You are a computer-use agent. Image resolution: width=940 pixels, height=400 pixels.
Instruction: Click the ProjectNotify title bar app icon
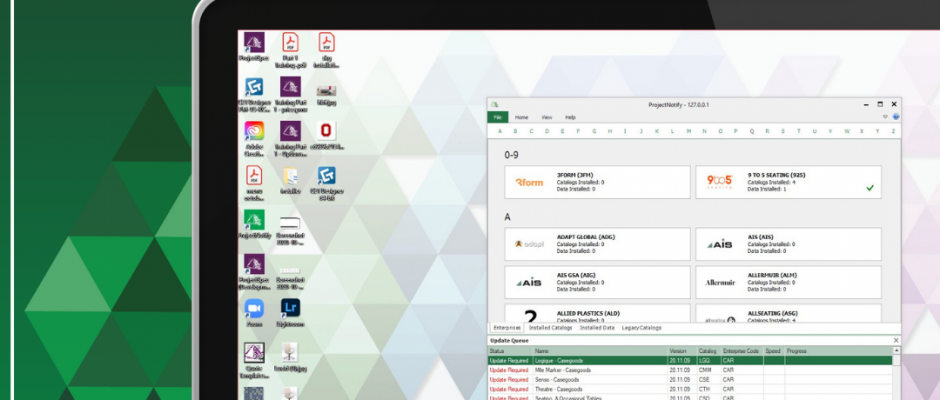point(495,104)
